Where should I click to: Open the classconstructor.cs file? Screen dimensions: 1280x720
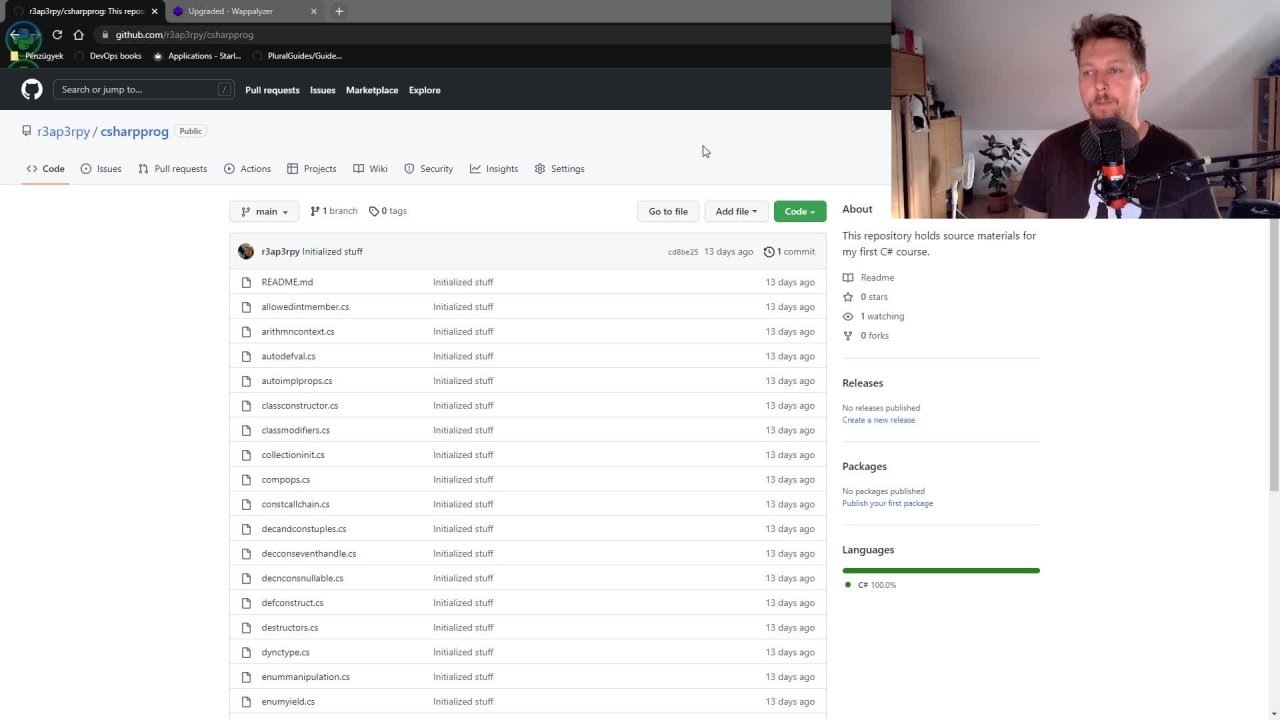pos(299,406)
